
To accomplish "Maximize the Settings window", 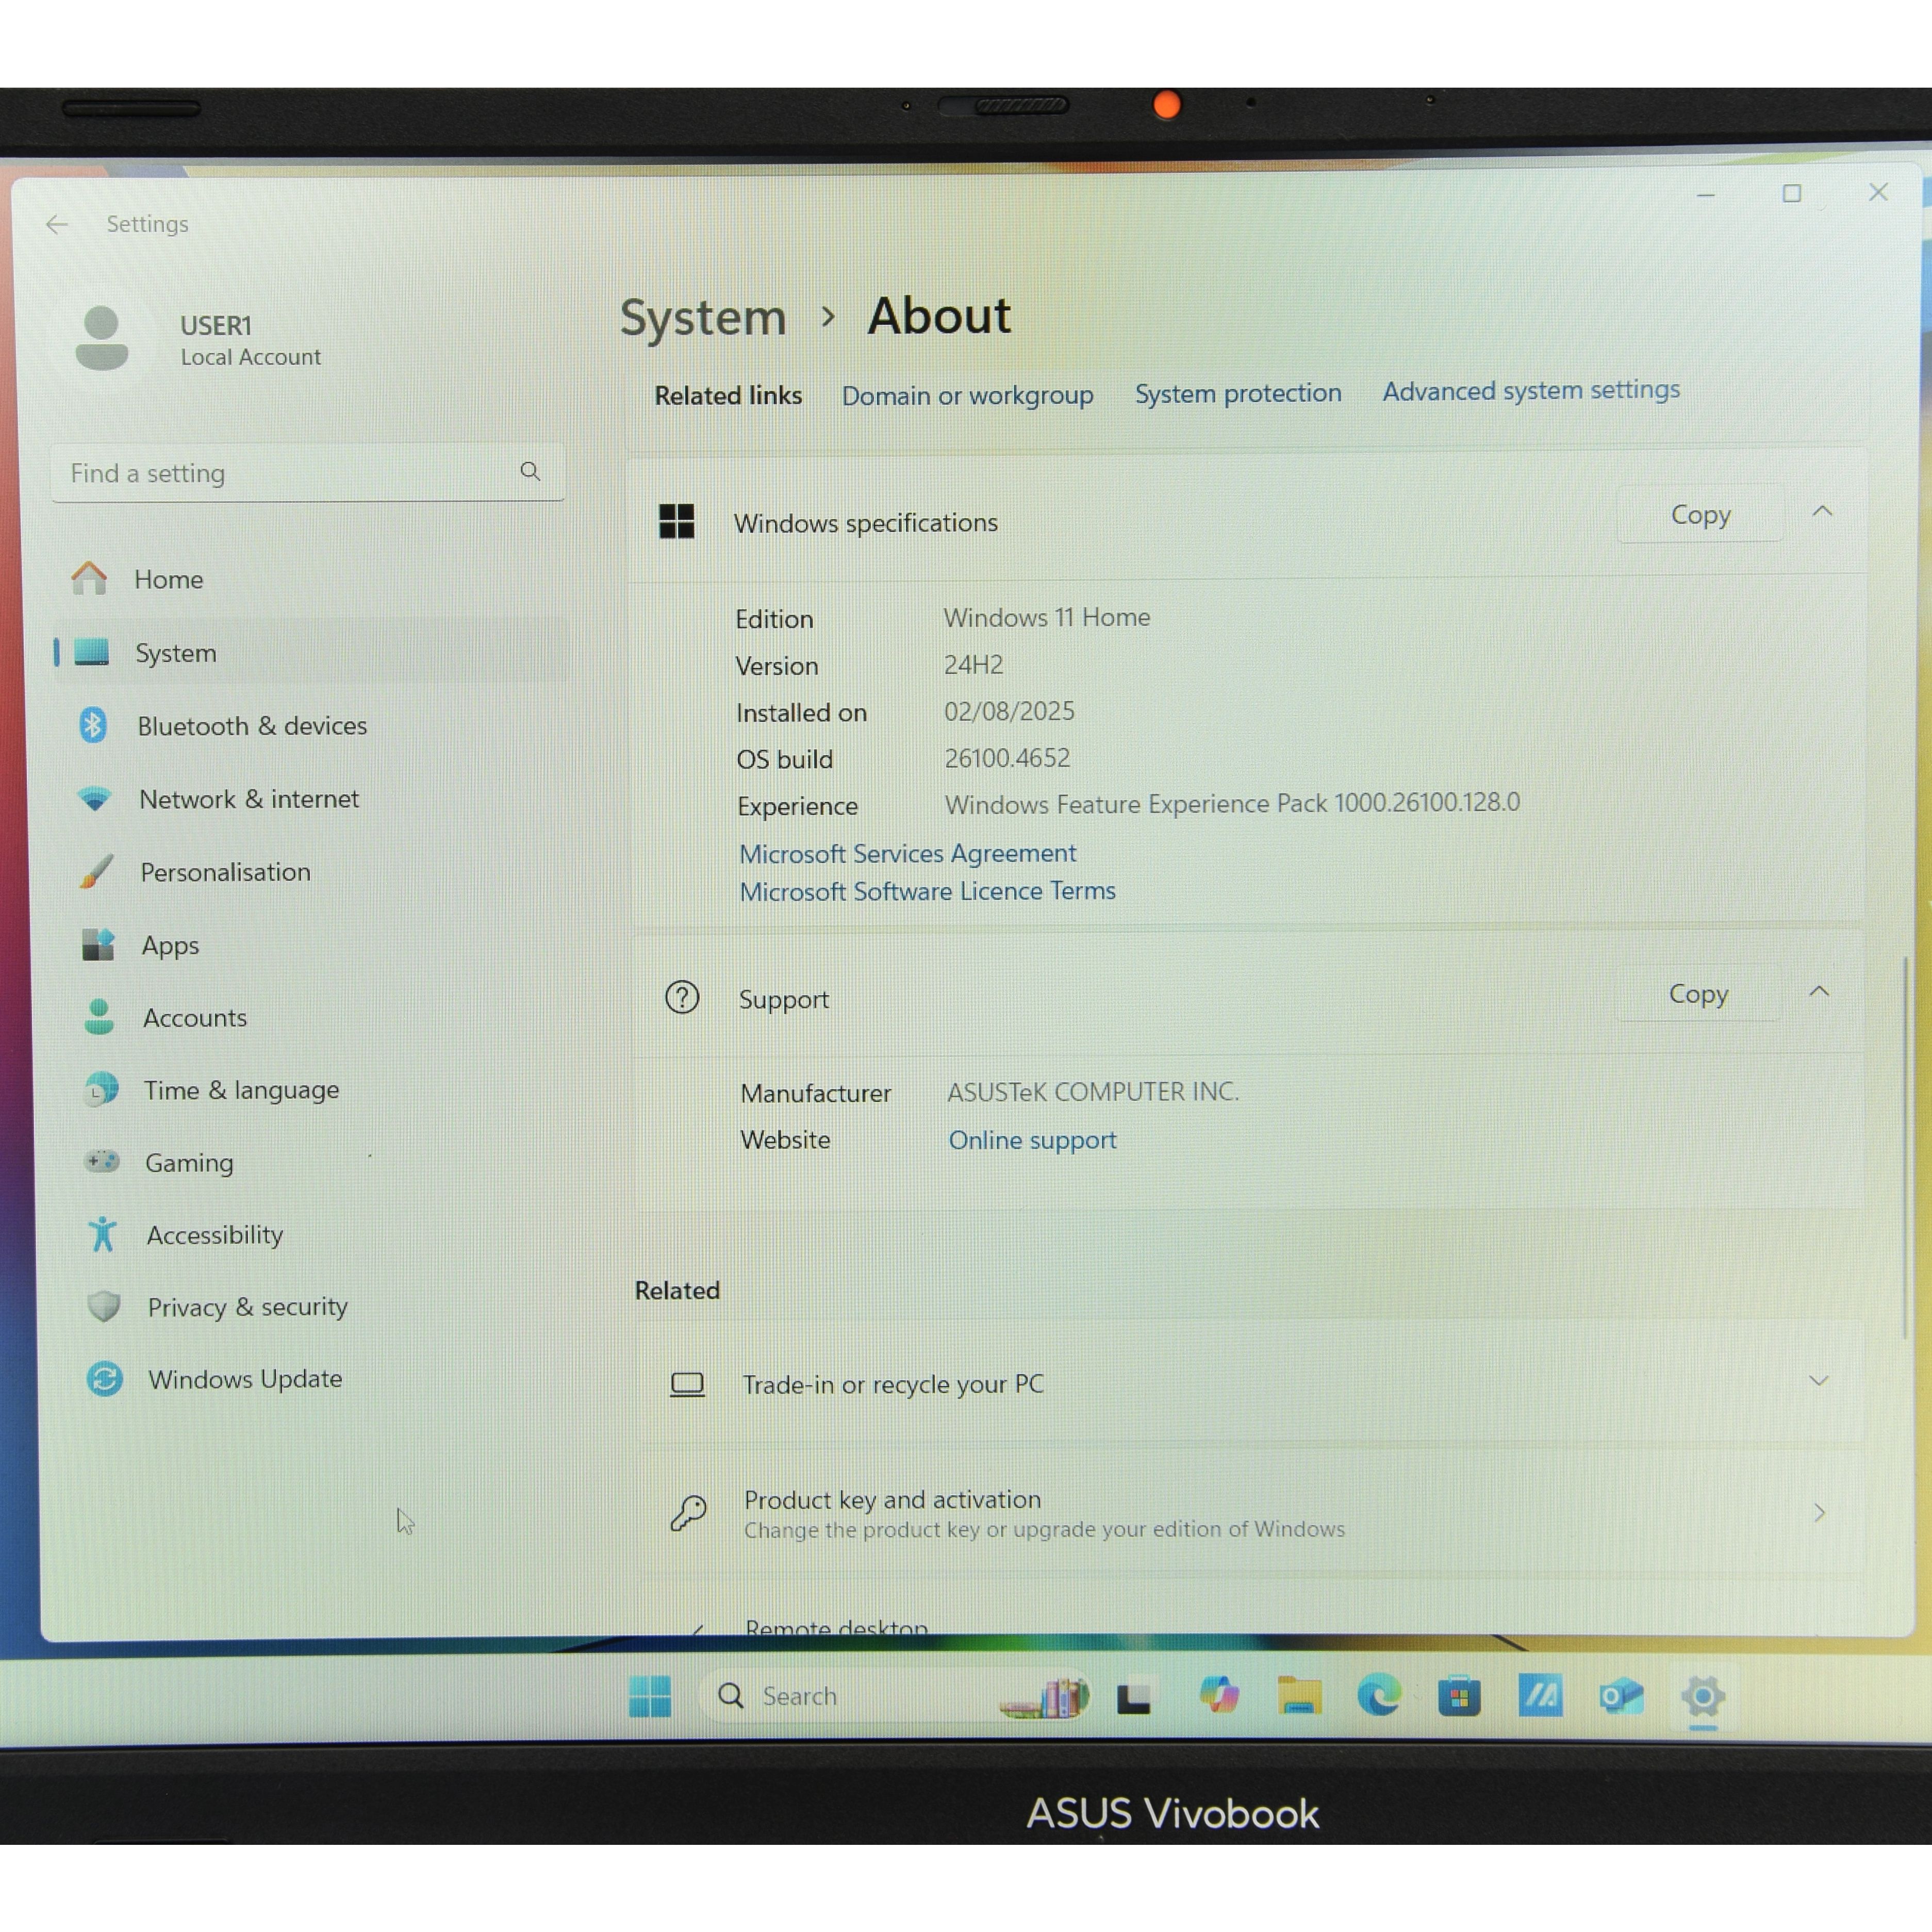I will (1792, 193).
